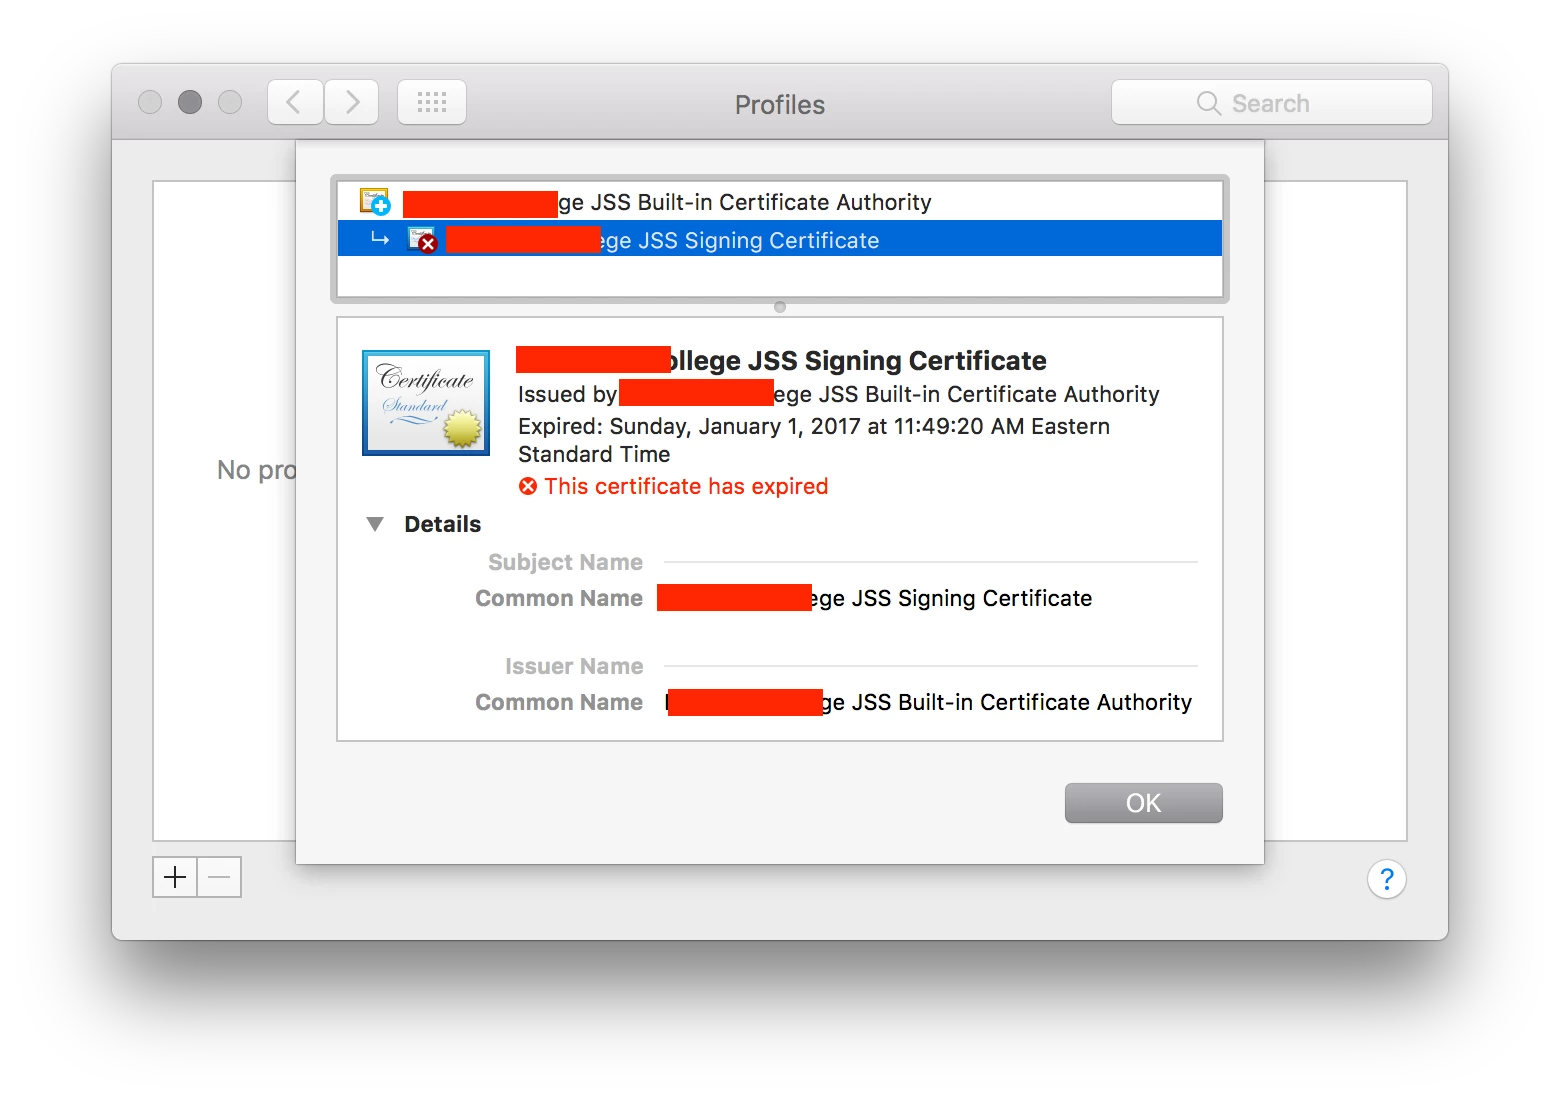Click the Expired date line
Image resolution: width=1560 pixels, height=1100 pixels.
814,440
